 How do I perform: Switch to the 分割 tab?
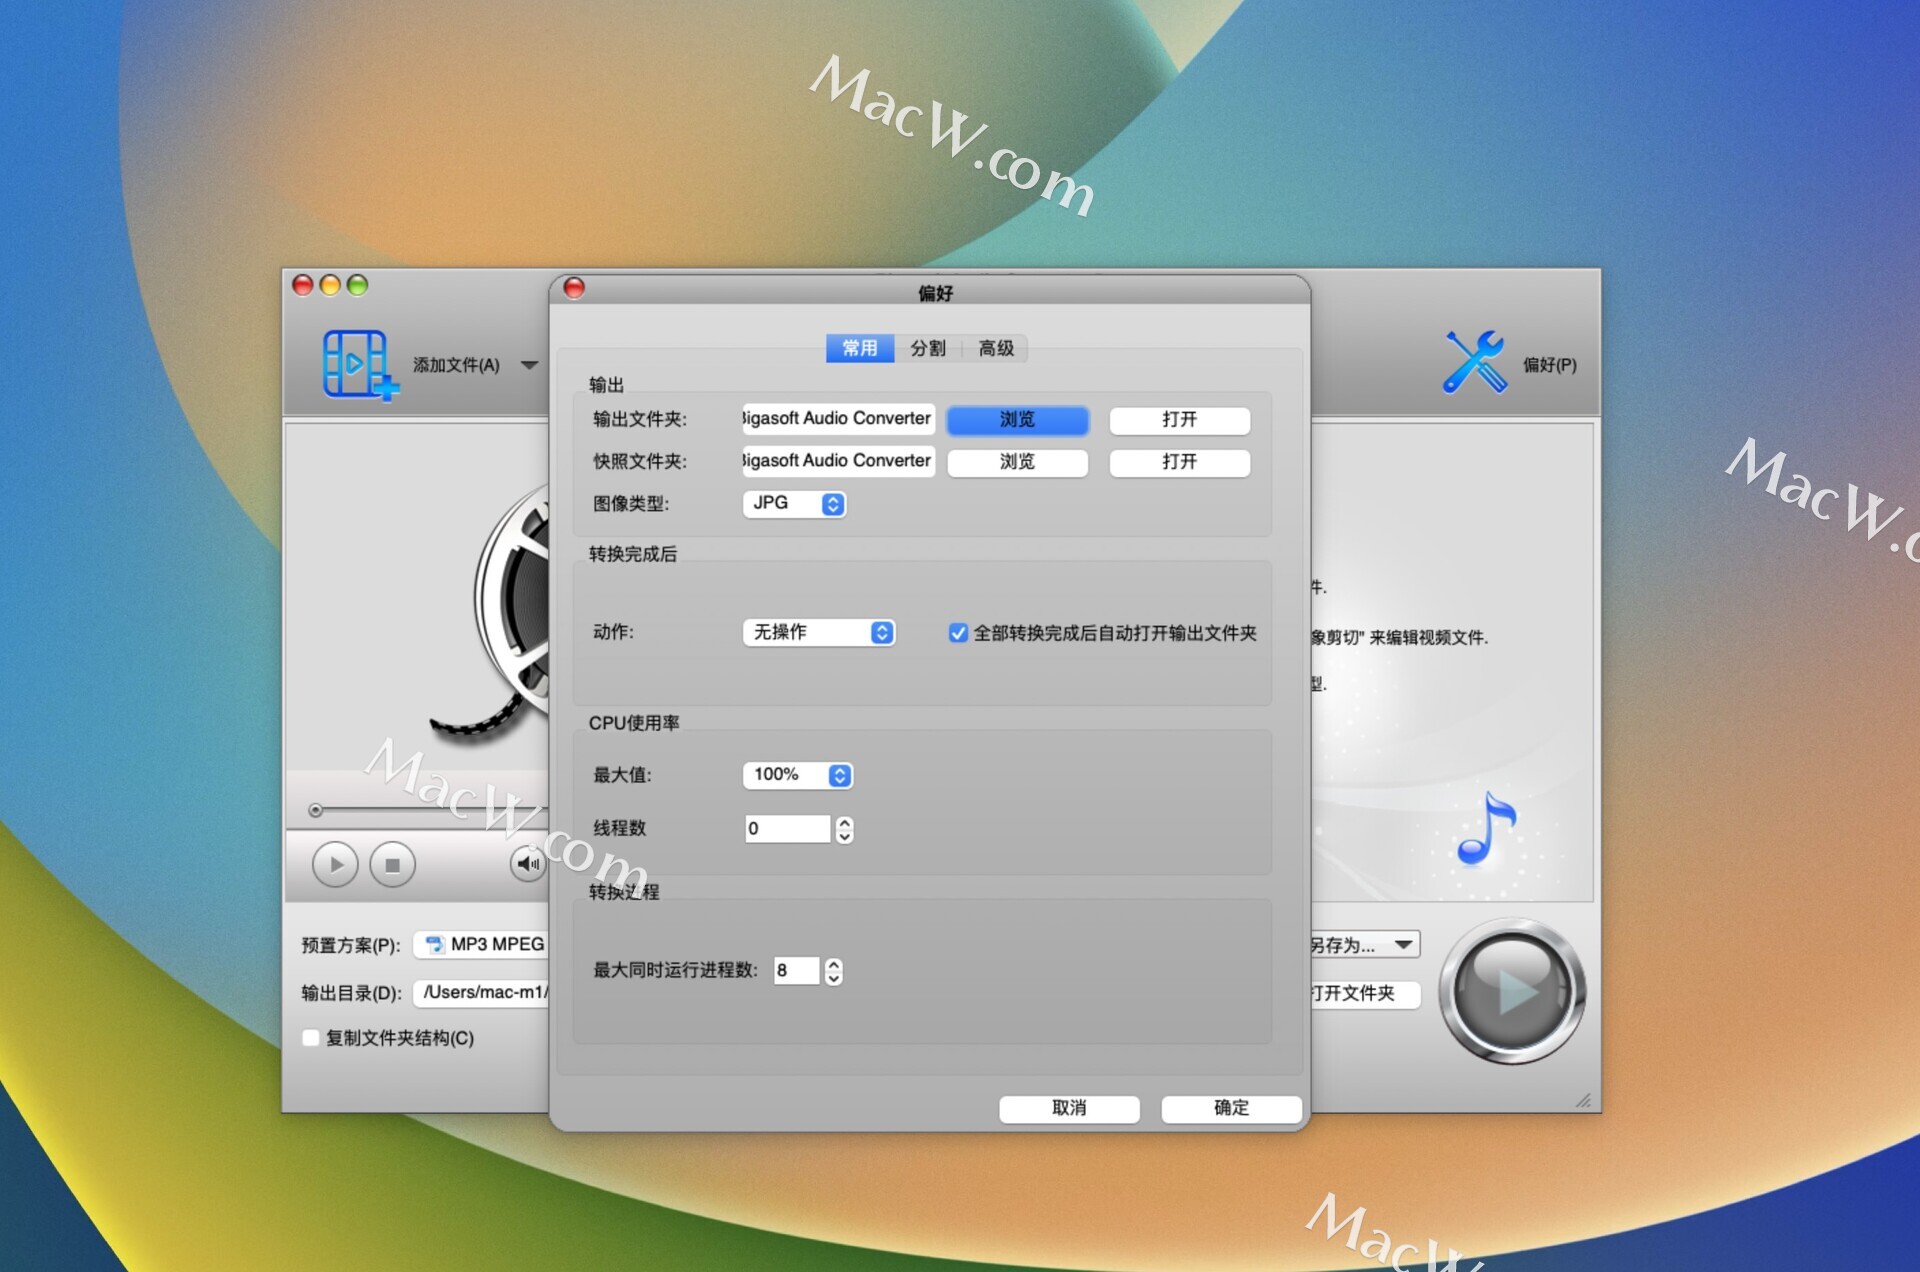pyautogui.click(x=927, y=348)
